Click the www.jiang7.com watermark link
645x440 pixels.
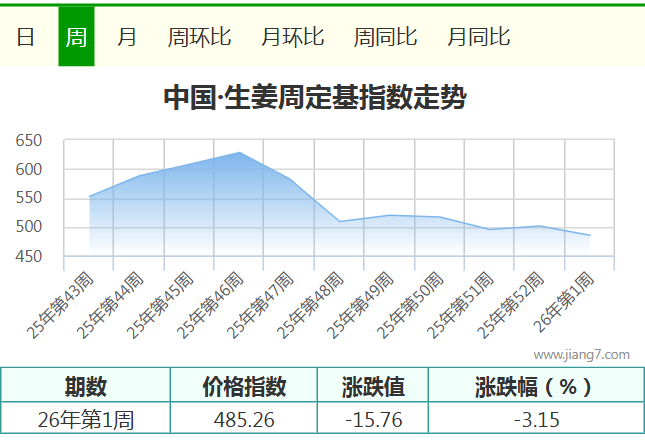pos(581,354)
